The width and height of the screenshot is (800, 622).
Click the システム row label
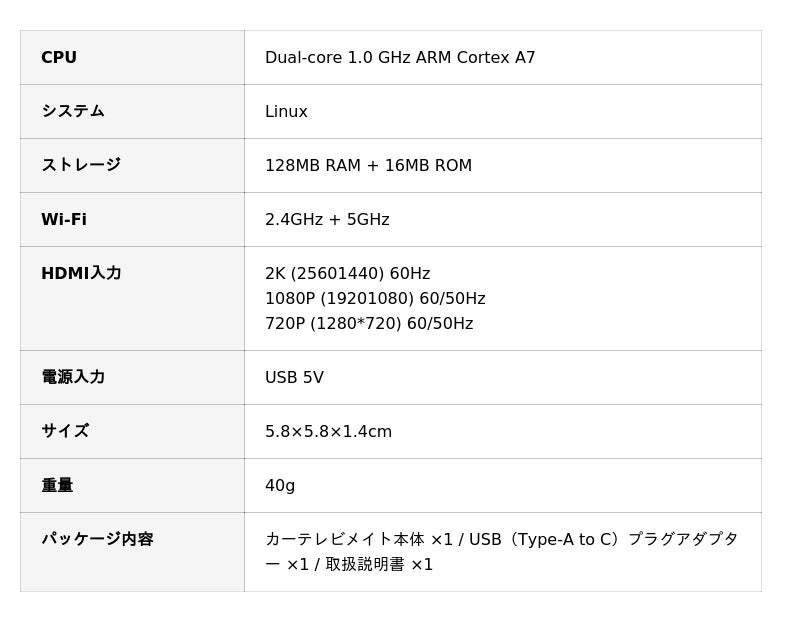(x=73, y=111)
